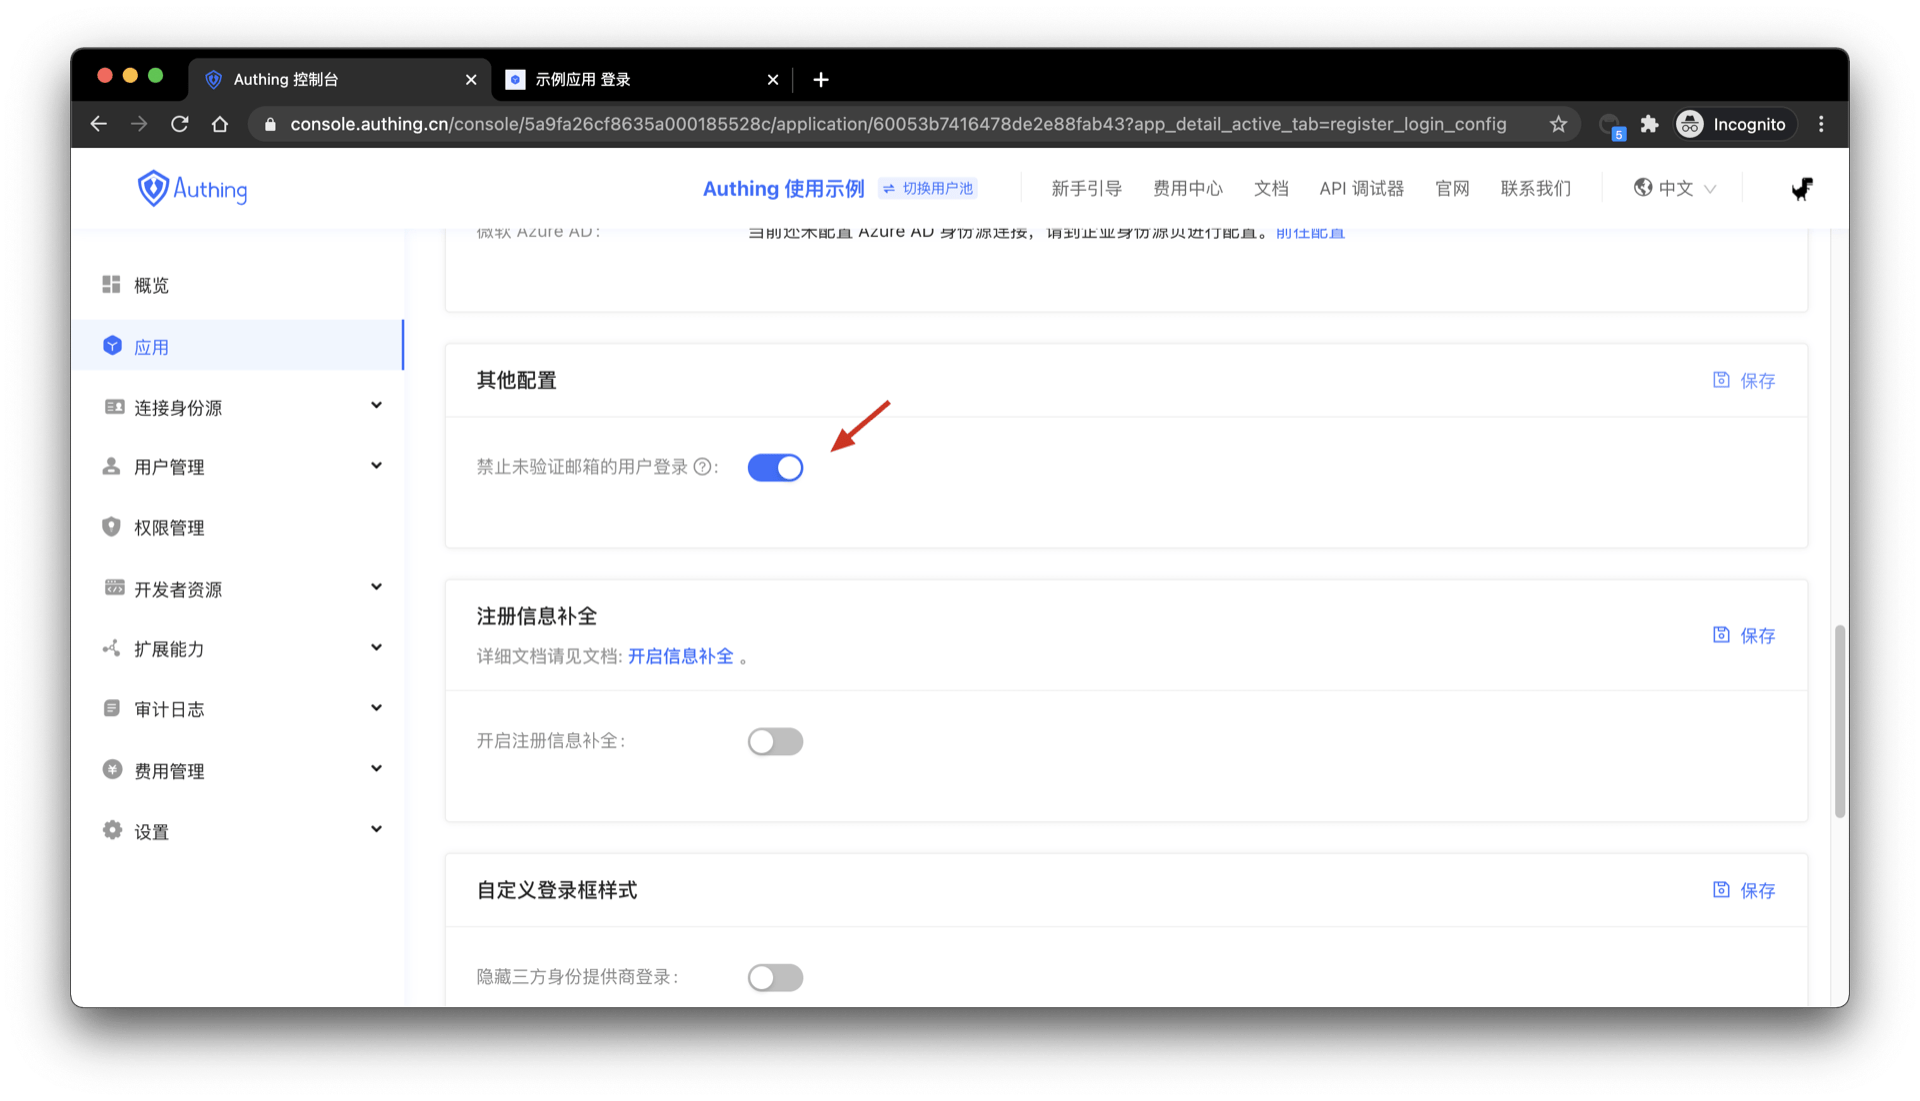This screenshot has height=1101, width=1920.
Task: Open the 中文 language dropdown
Action: click(x=1675, y=189)
